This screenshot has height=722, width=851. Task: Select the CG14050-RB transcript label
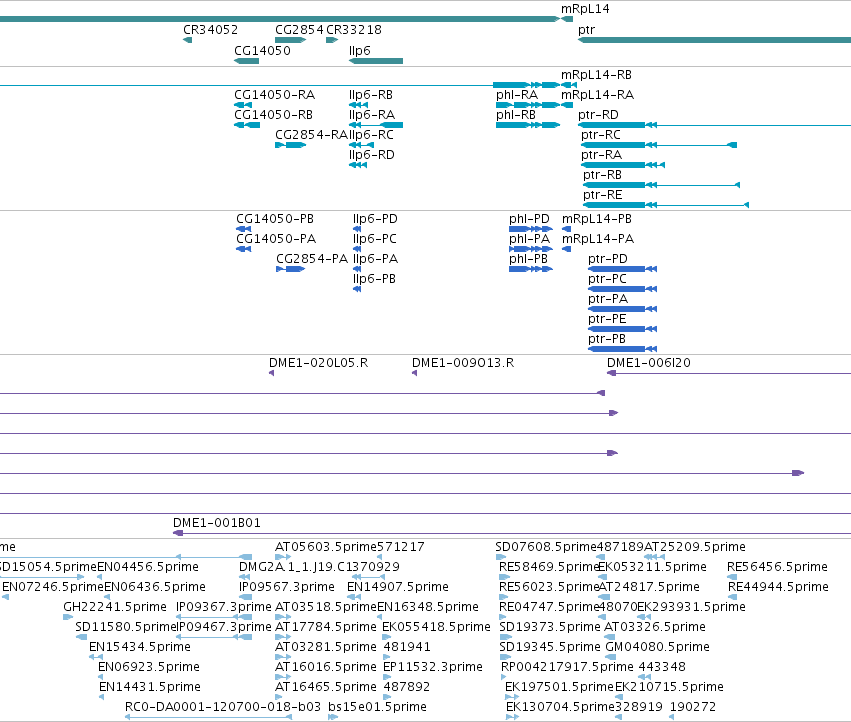274,115
